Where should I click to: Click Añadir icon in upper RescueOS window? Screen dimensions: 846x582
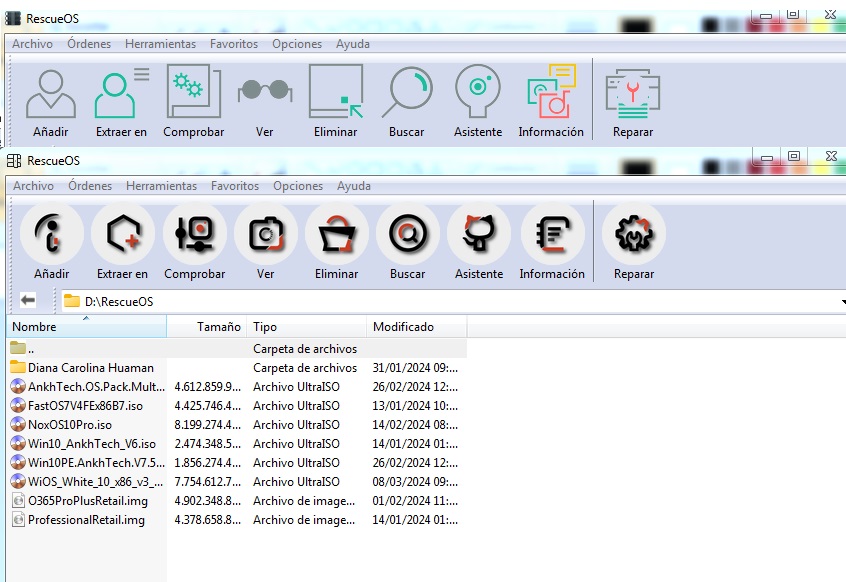51,94
